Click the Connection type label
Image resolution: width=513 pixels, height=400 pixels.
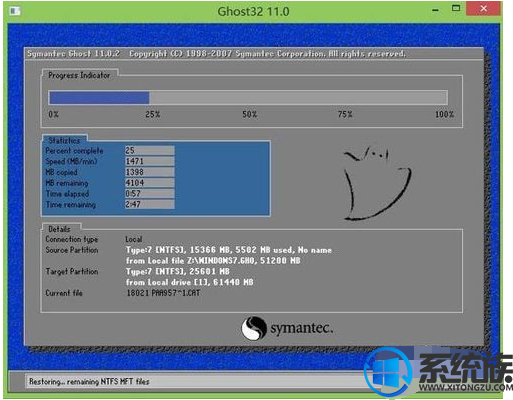72,239
